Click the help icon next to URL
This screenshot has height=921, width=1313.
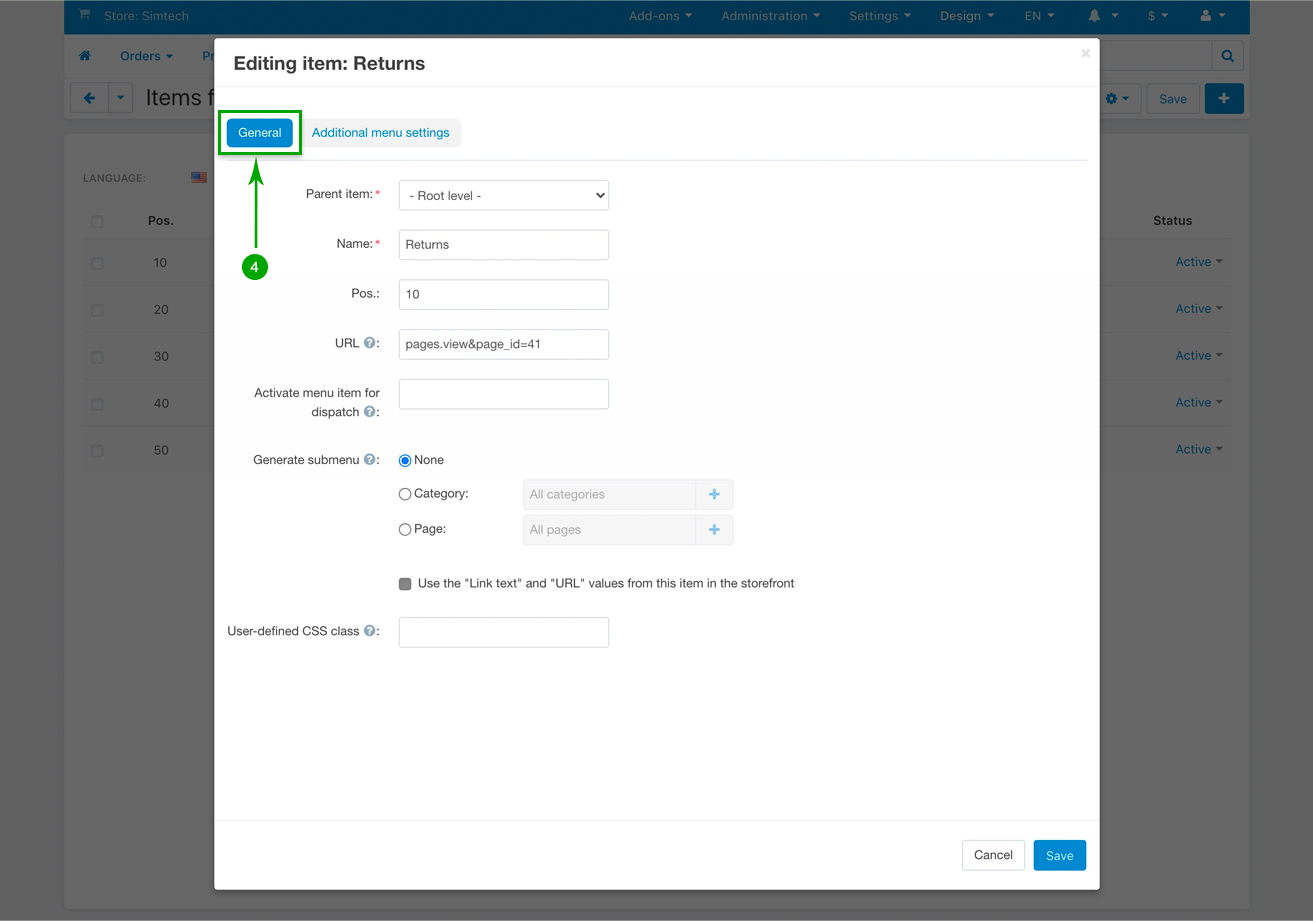pos(370,343)
